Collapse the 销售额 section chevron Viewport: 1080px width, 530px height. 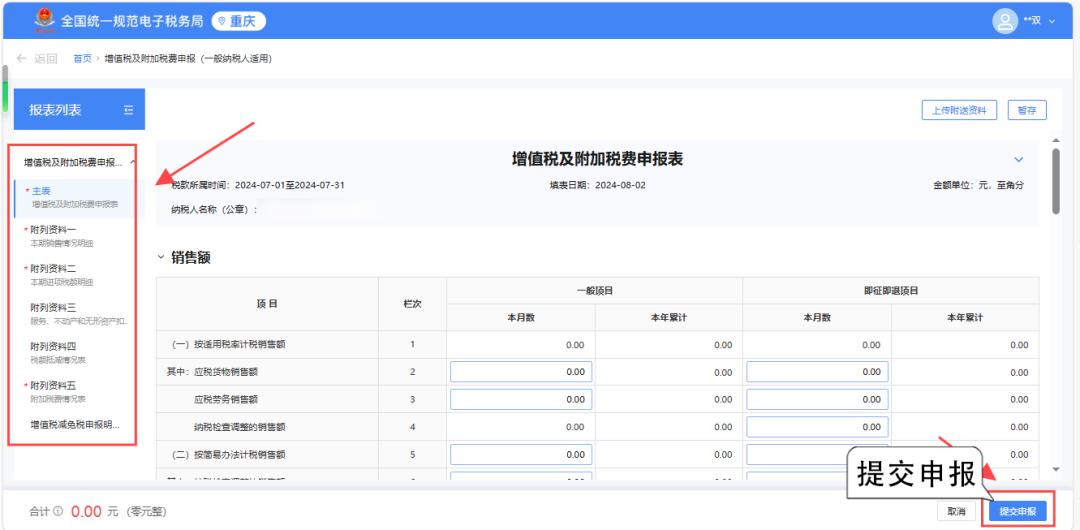(161, 258)
